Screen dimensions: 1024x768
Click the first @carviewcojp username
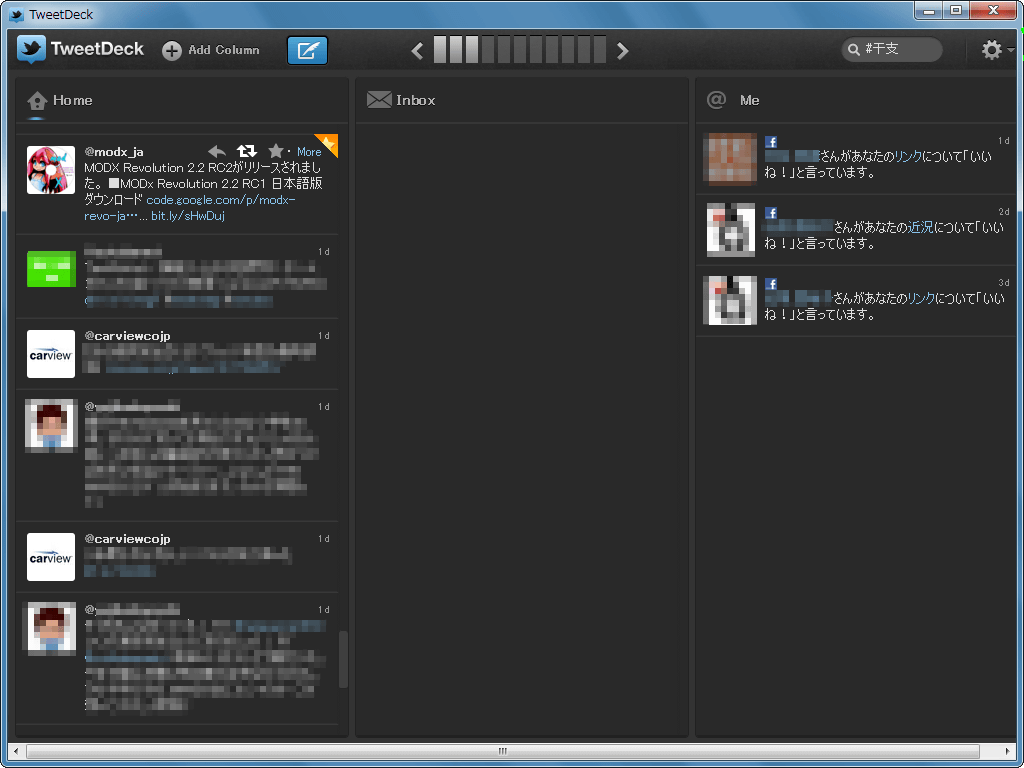coord(127,336)
